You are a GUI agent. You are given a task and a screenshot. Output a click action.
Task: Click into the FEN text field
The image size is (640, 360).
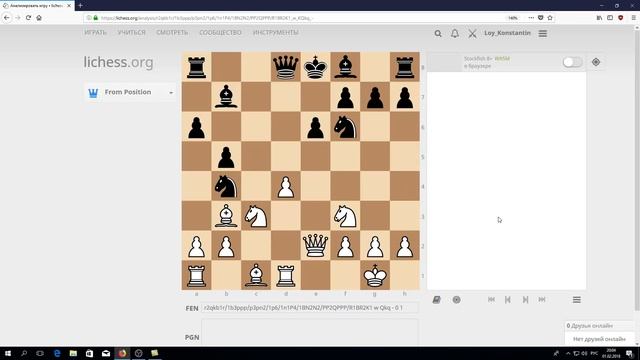pos(310,308)
